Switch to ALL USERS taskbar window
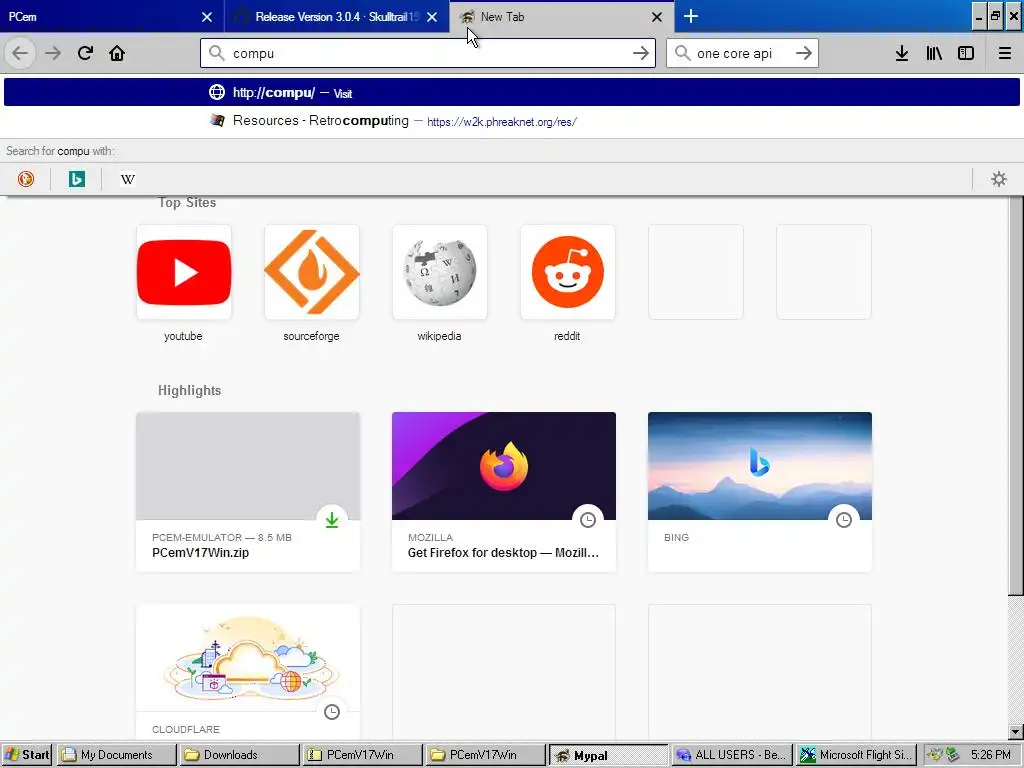1024x768 pixels. click(x=732, y=755)
